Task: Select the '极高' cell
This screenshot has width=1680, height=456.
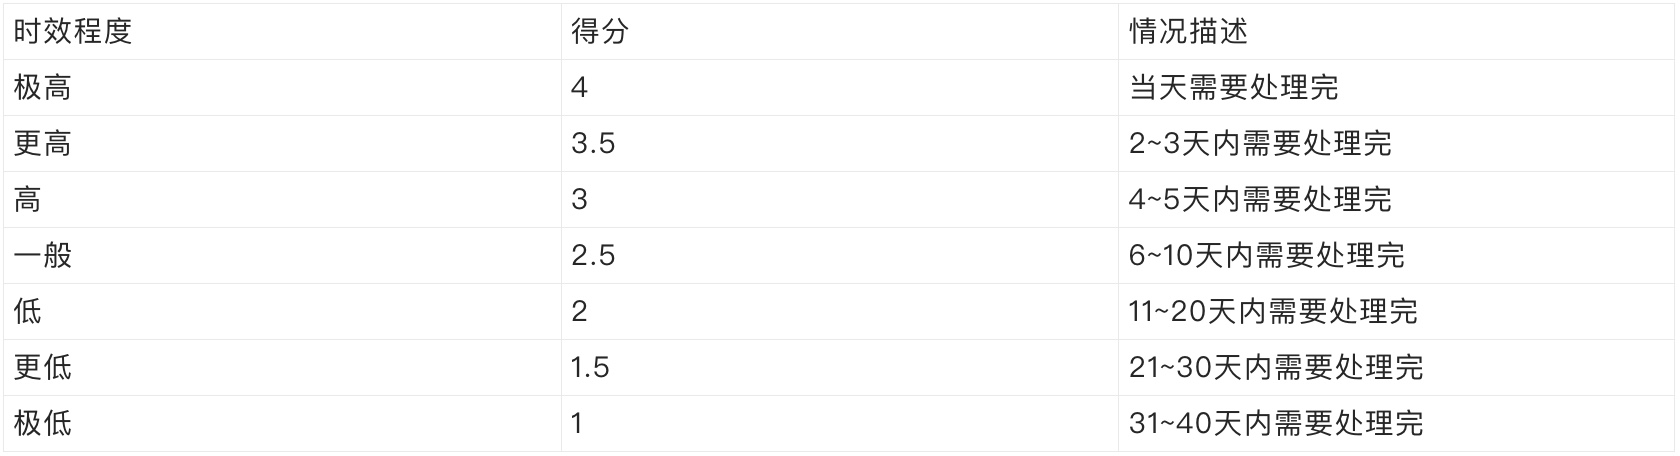Action: point(42,88)
